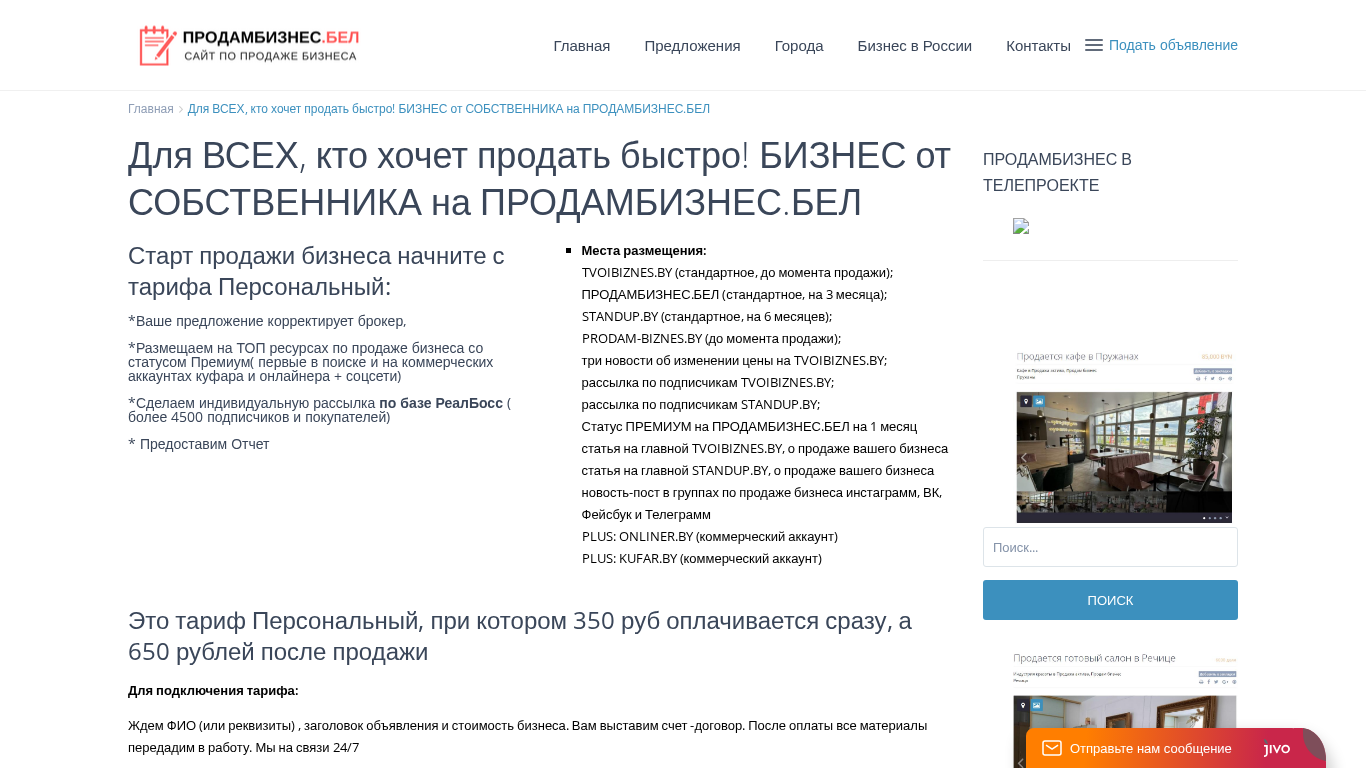
Task: Open the Отправьте нам сообщение chat widget
Action: pos(1176,748)
